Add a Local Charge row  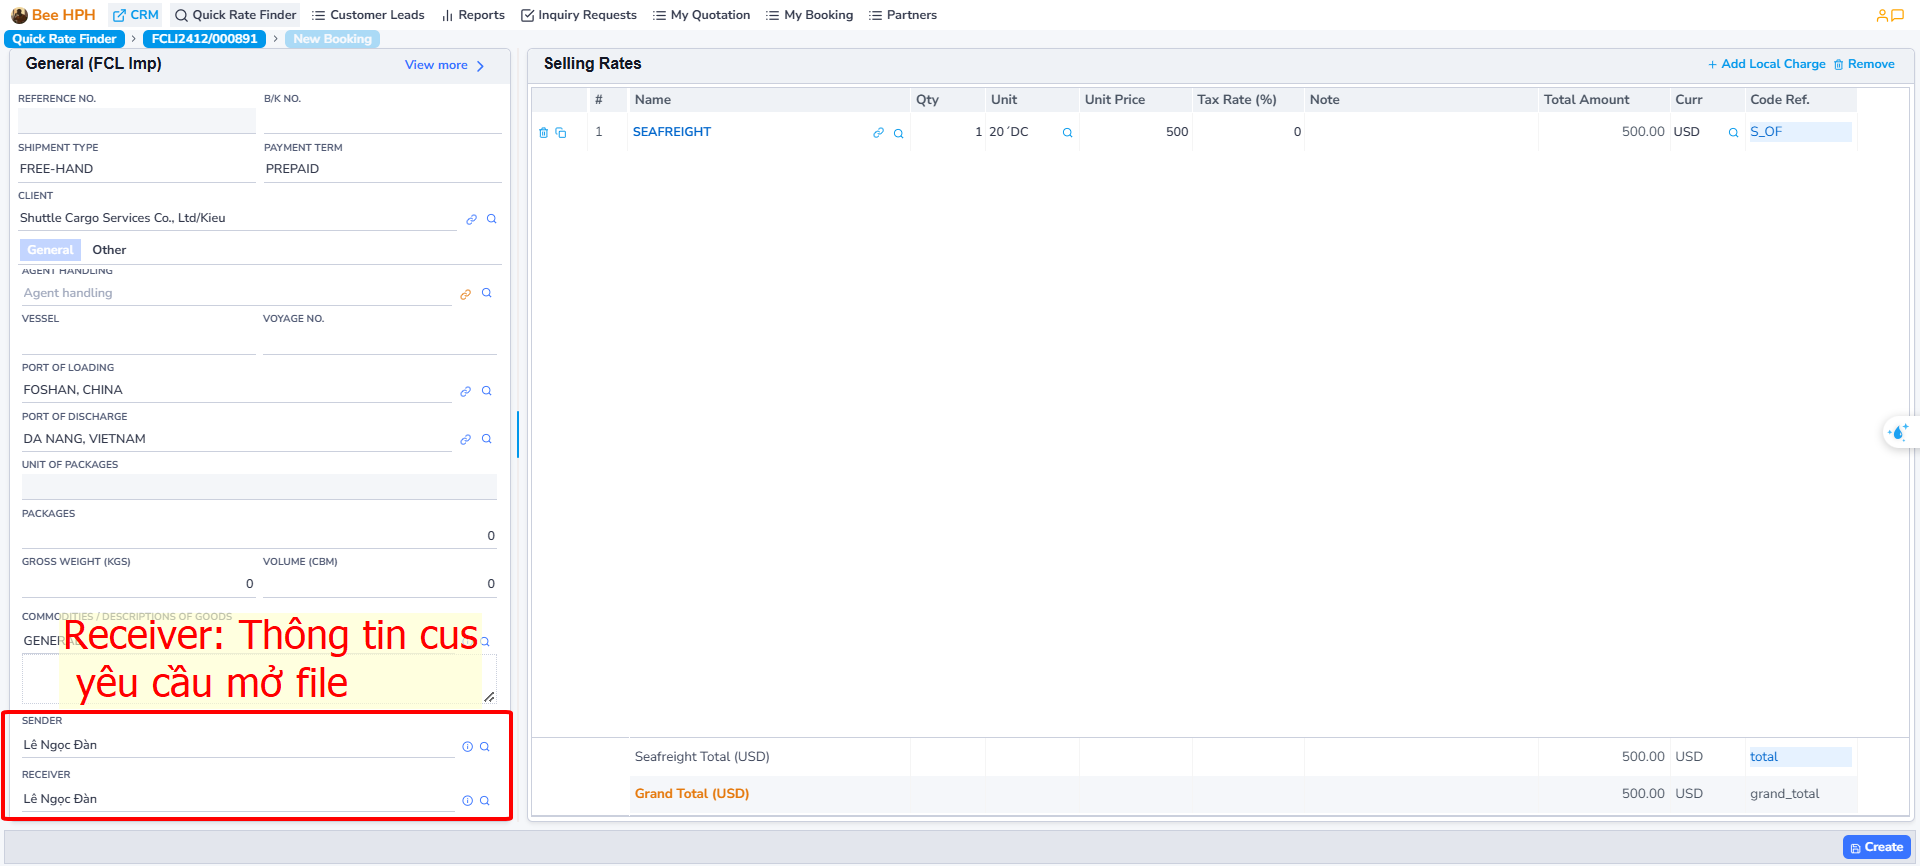[1766, 64]
